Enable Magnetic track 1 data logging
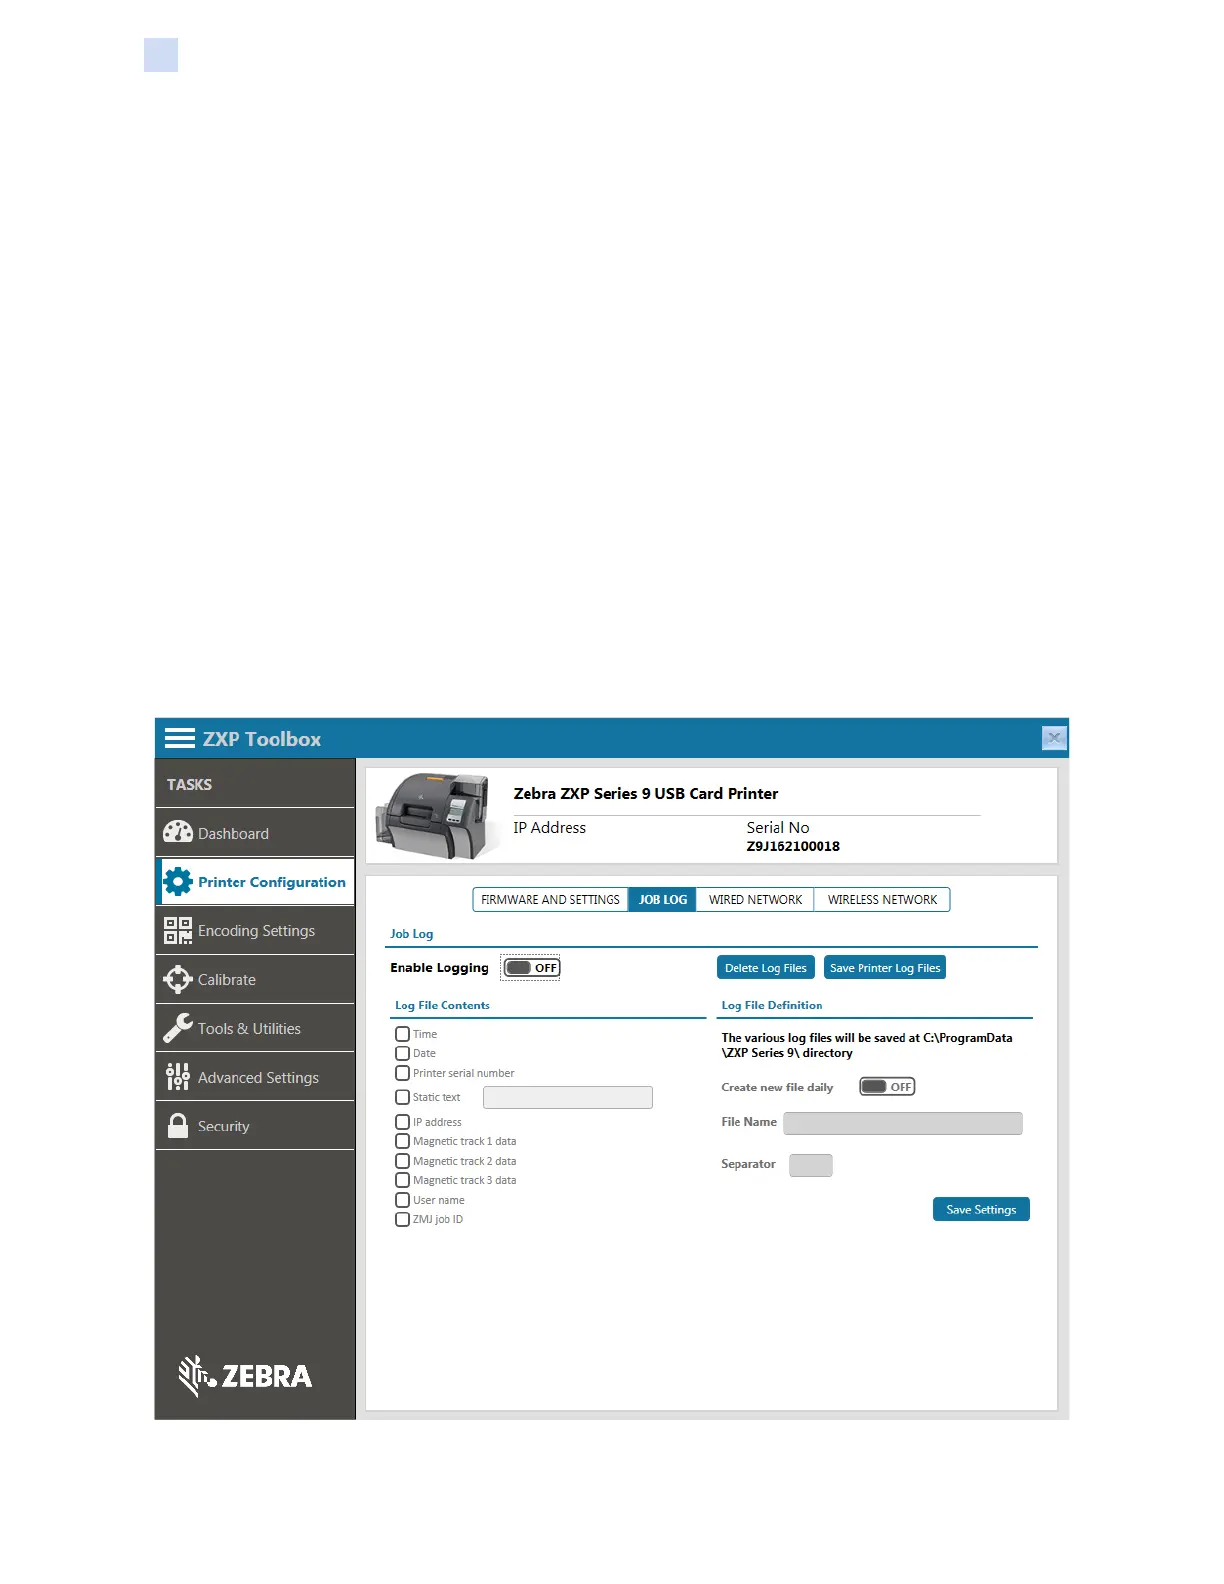1224x1584 pixels. coord(402,1141)
